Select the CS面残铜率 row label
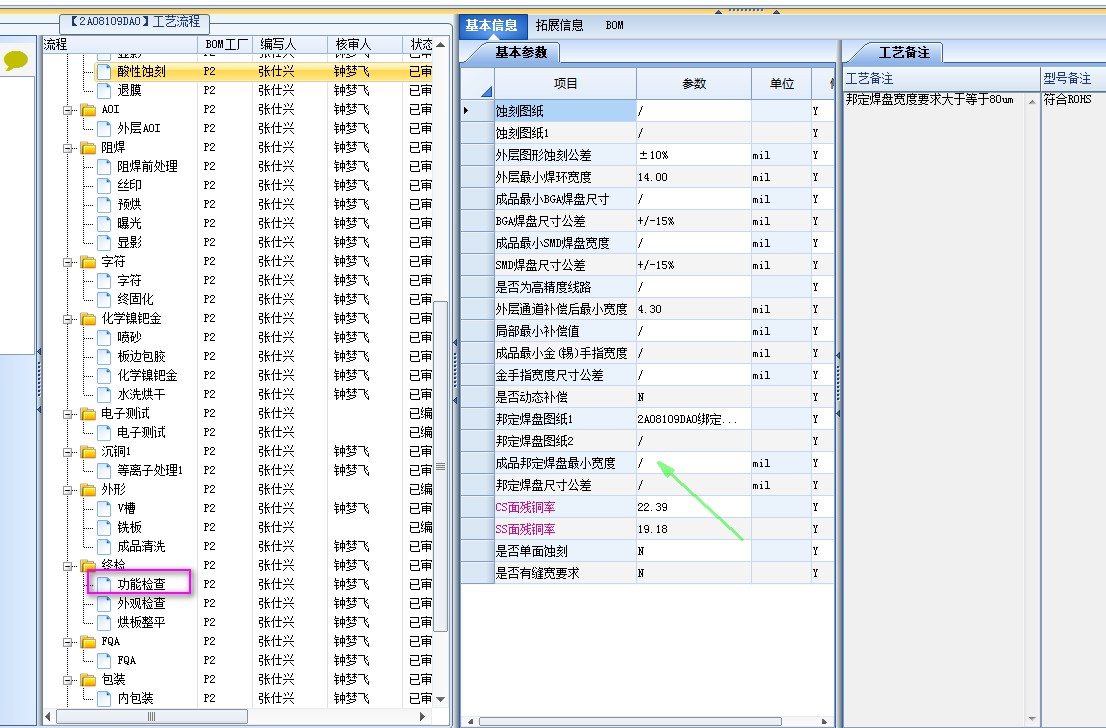This screenshot has width=1106, height=728. pyautogui.click(x=525, y=507)
